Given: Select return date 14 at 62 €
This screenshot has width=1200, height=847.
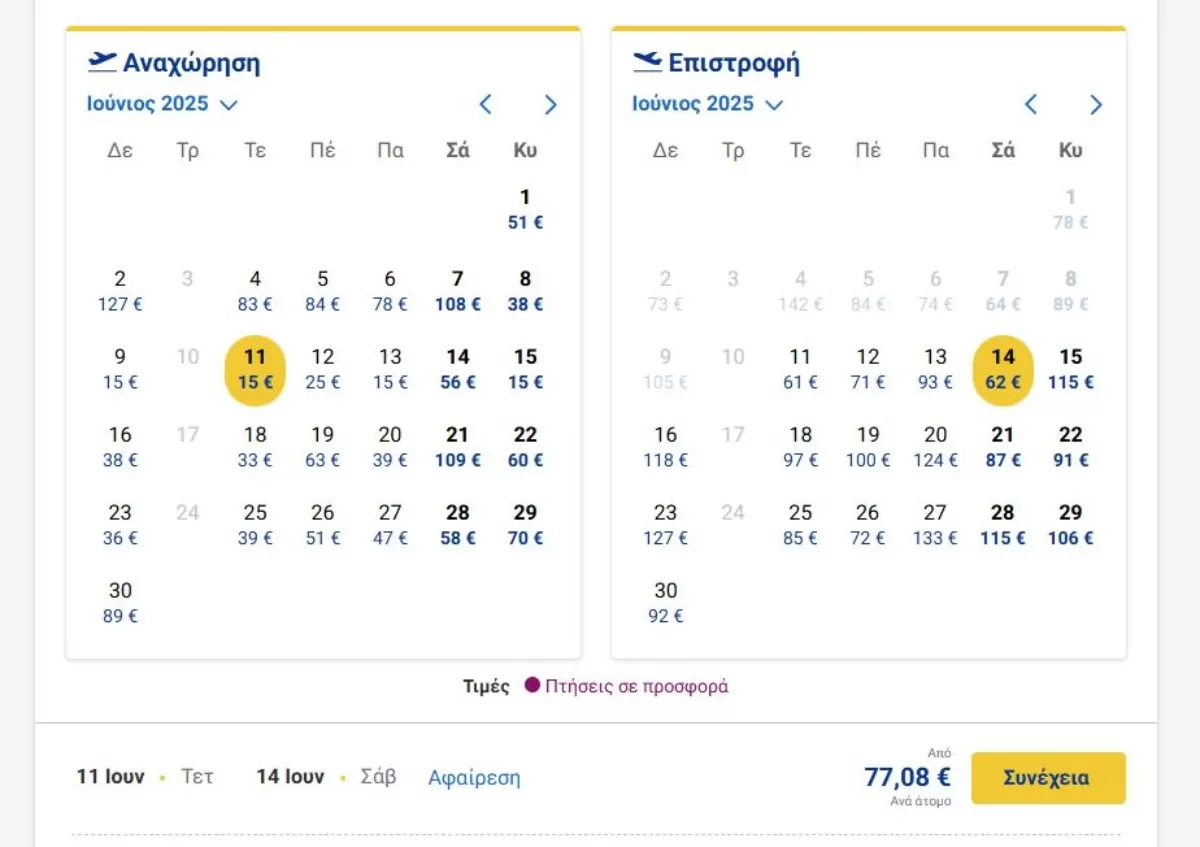Looking at the screenshot, I should [1003, 370].
